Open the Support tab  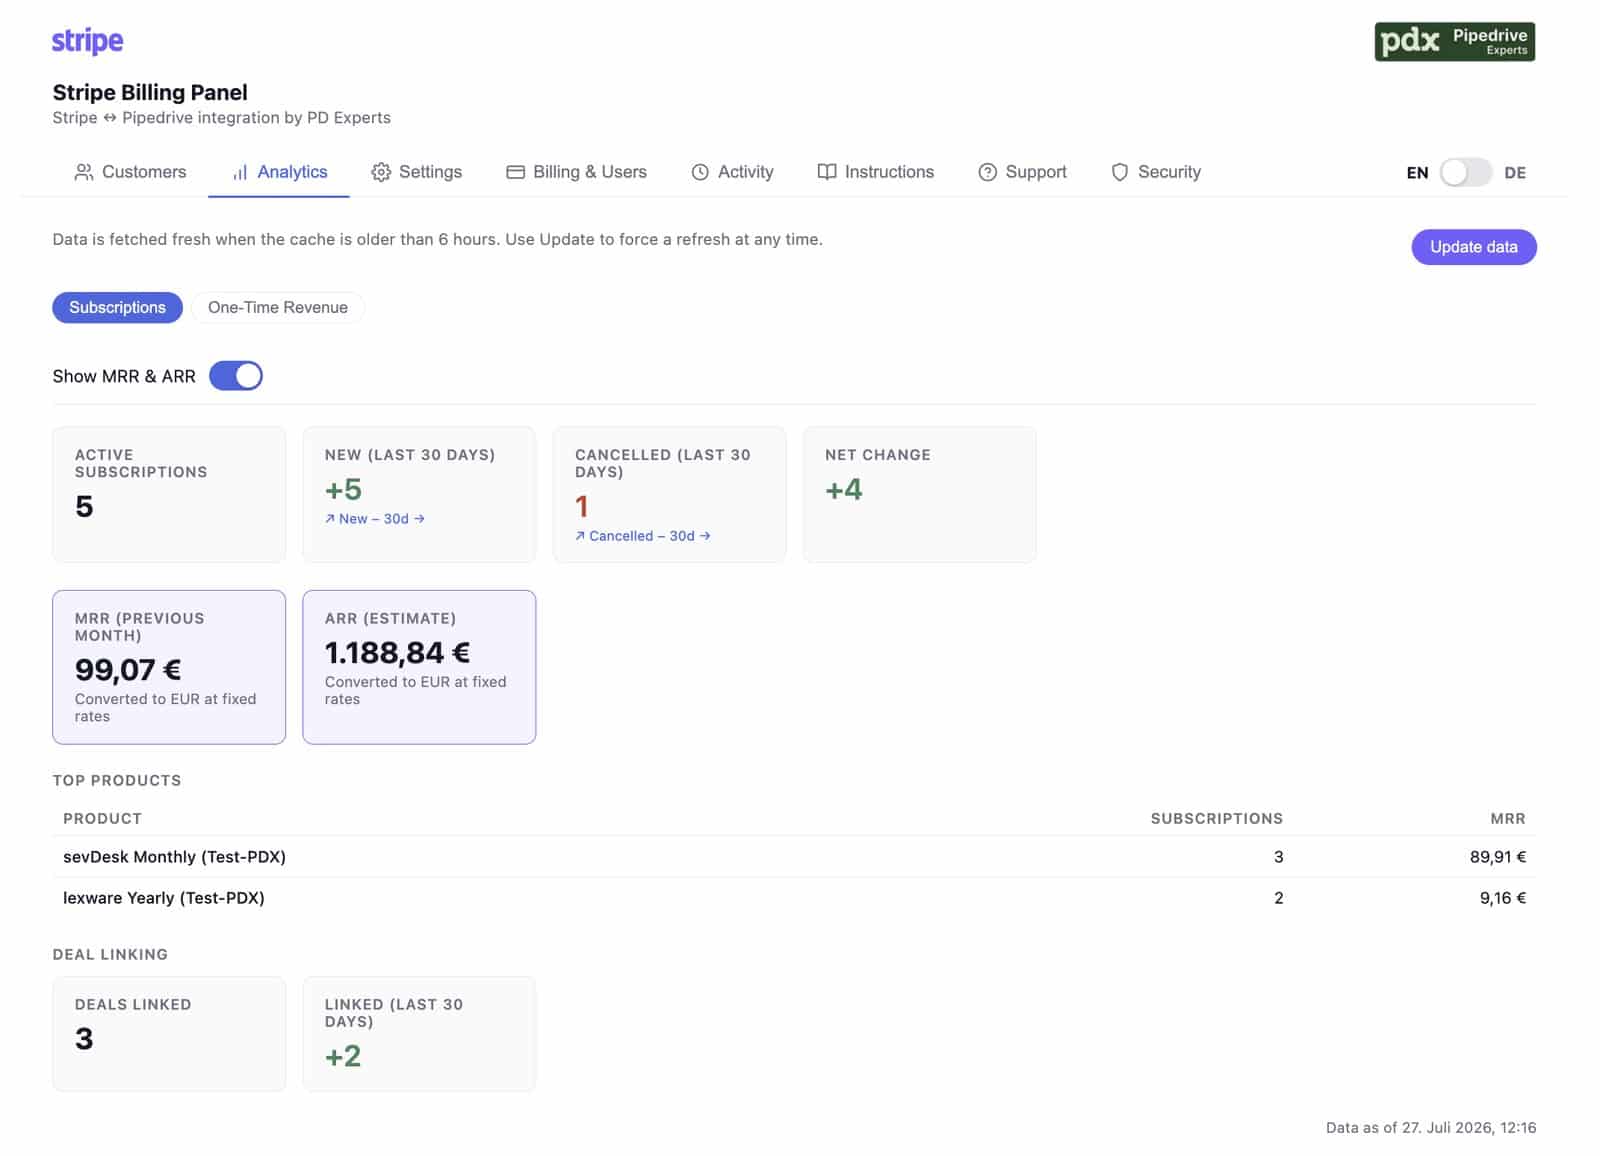(x=1022, y=172)
